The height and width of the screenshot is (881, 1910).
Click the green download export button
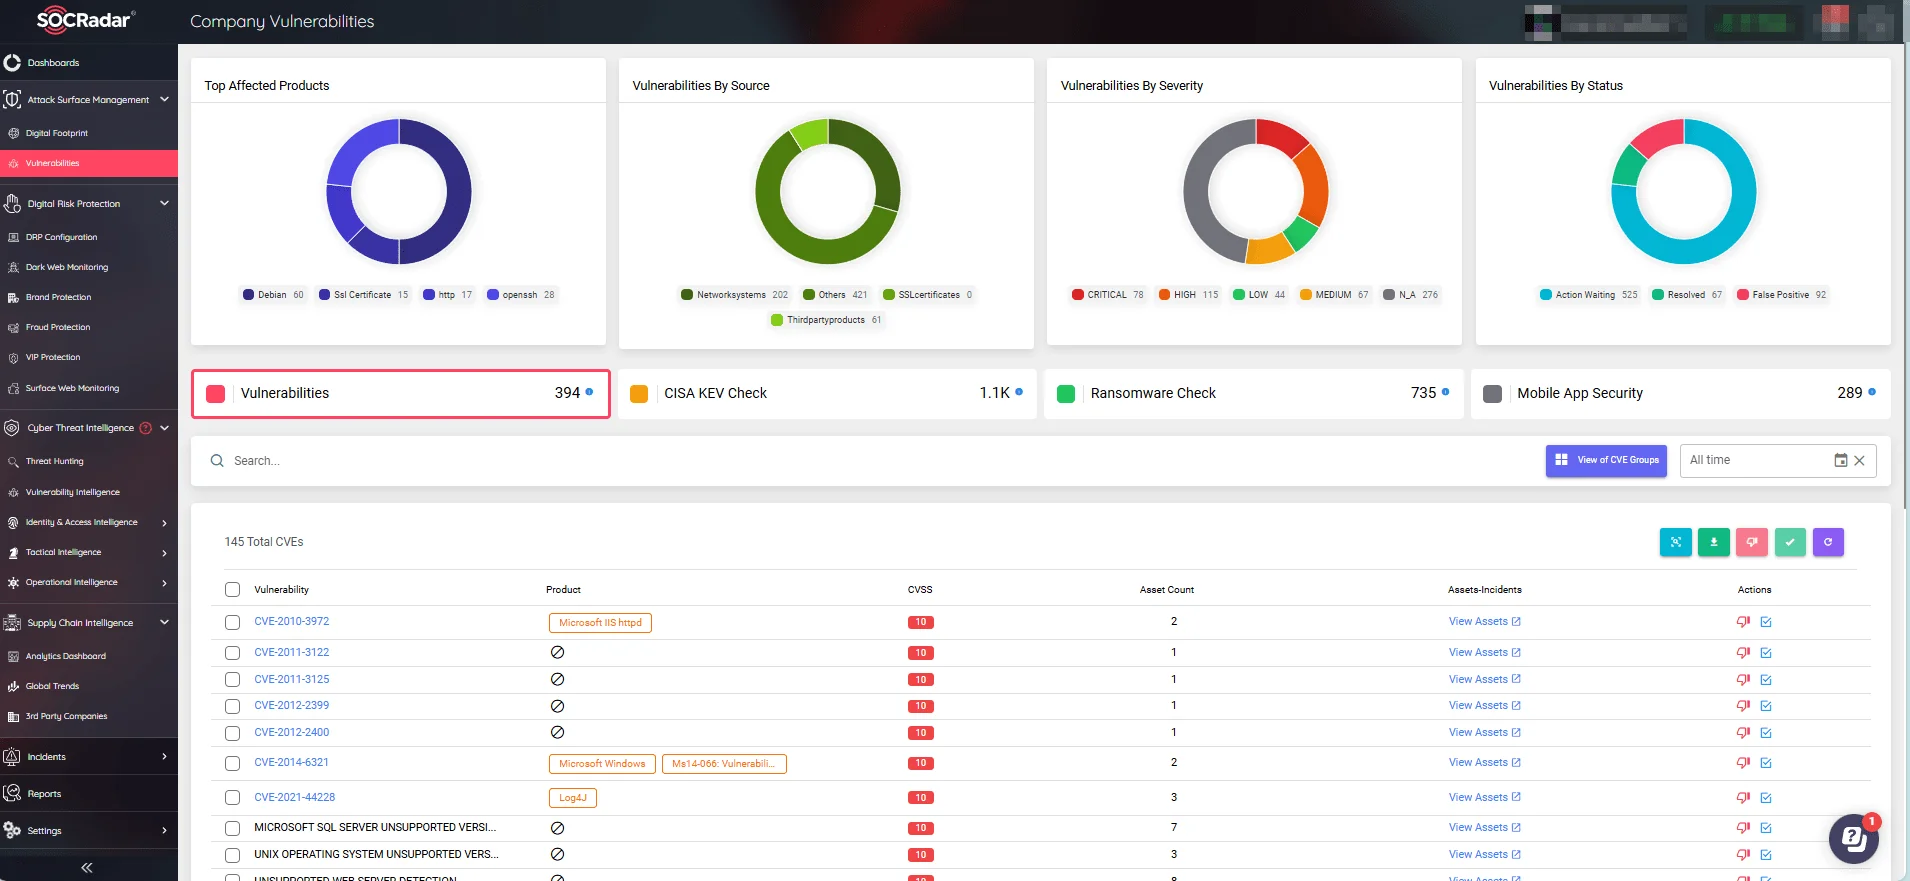[1714, 542]
